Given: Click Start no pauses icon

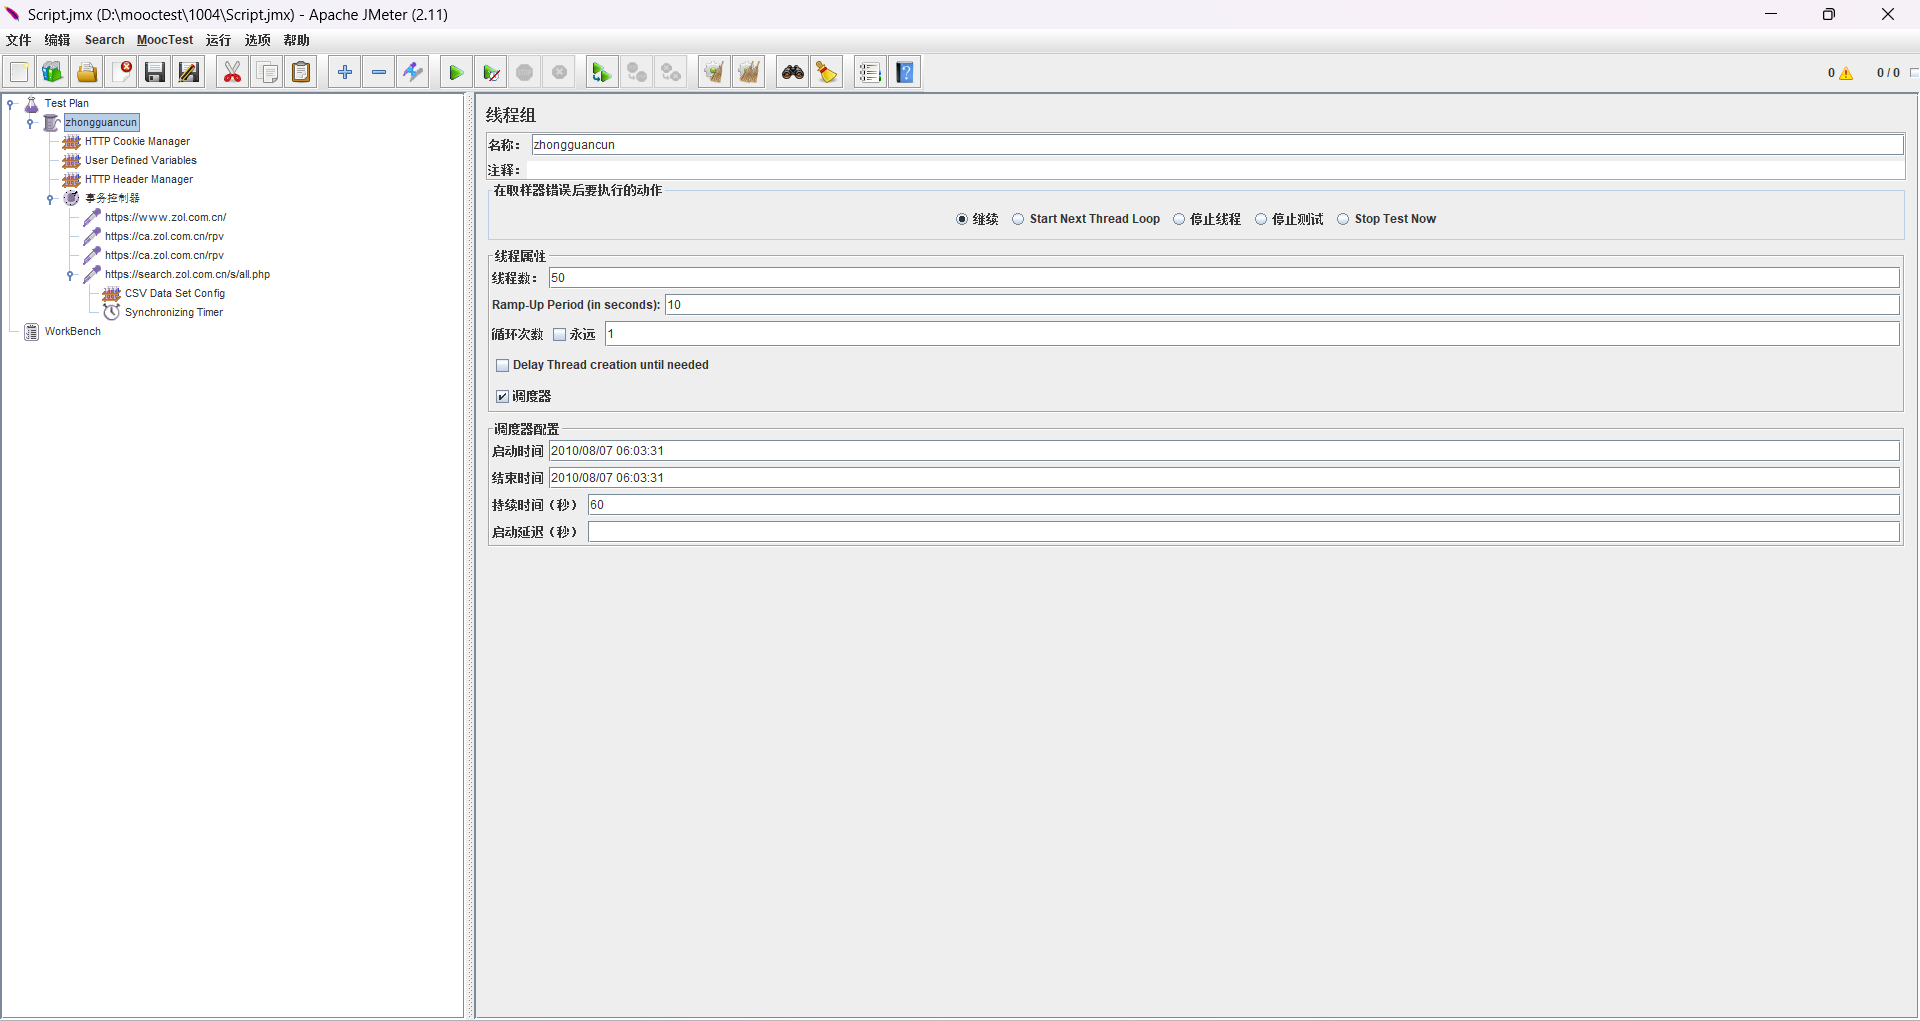Looking at the screenshot, I should point(491,72).
